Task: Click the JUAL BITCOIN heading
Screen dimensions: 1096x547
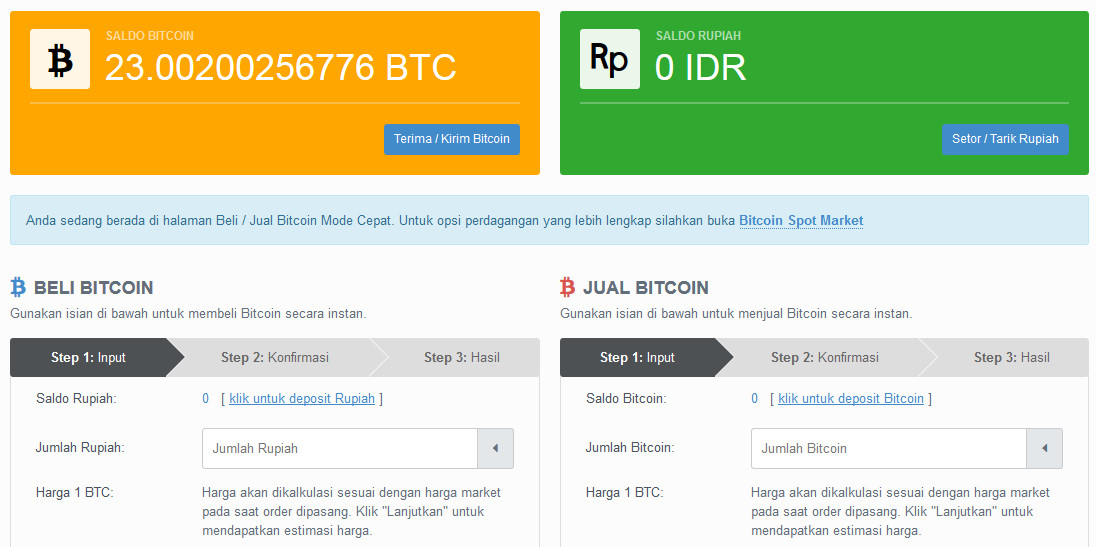Action: (645, 287)
